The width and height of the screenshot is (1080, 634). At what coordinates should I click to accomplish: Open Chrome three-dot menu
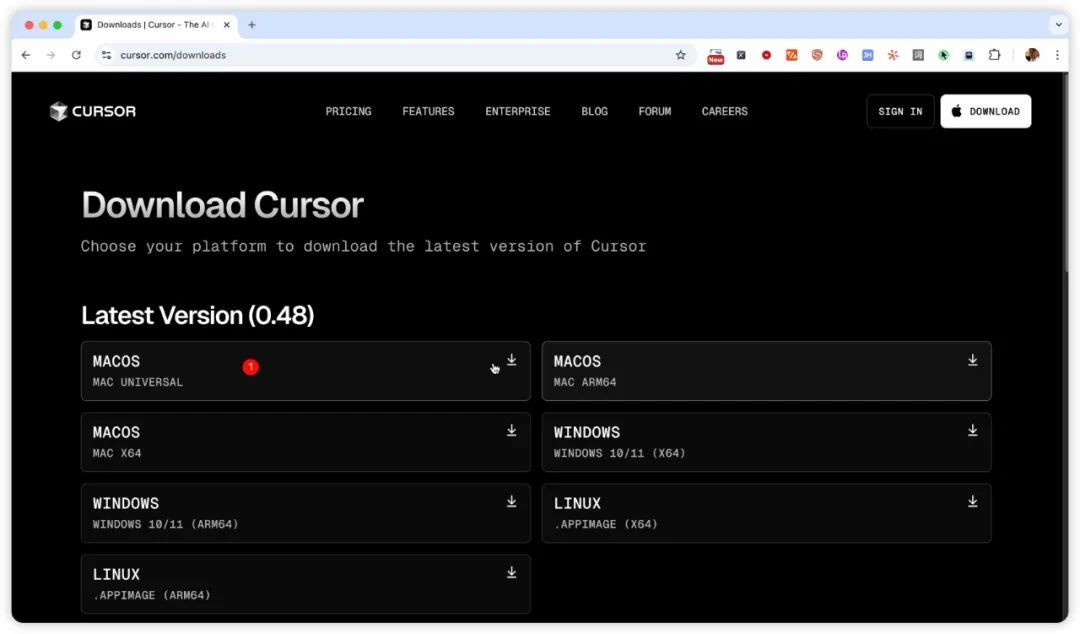point(1057,55)
